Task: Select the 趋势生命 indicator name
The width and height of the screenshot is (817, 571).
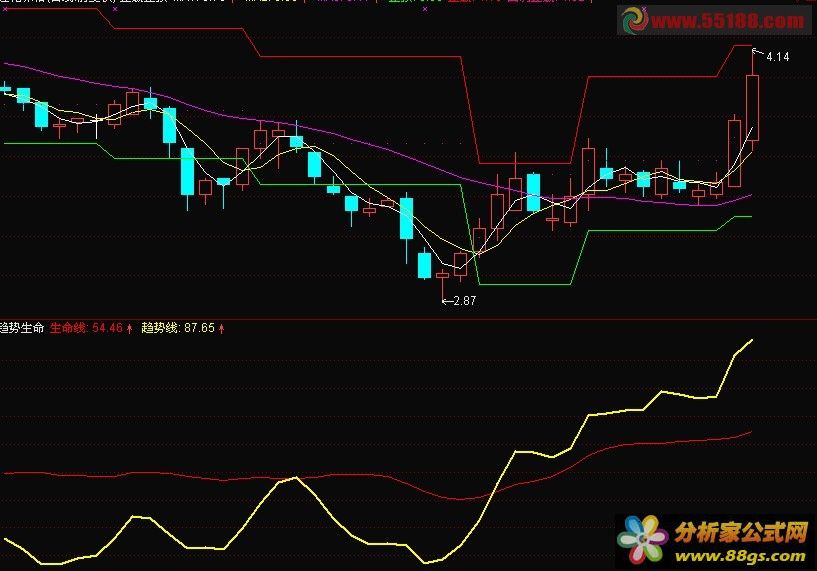Action: 22,328
